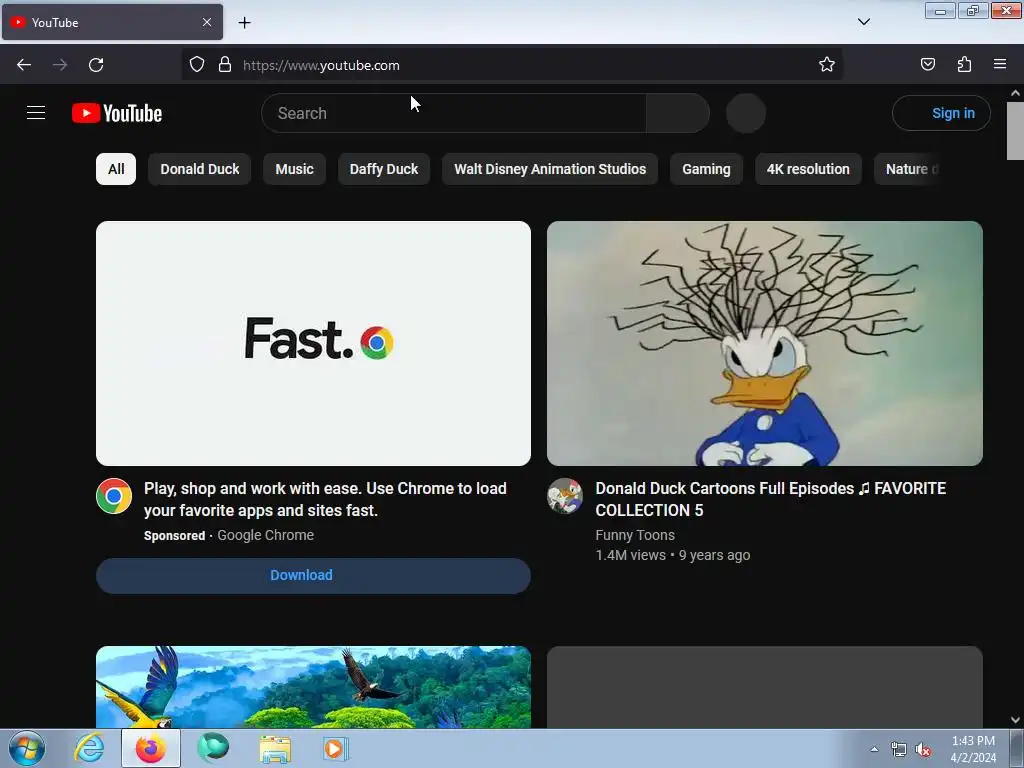This screenshot has width=1024, height=768.
Task: Open the Firefox extensions puzzle icon
Action: tap(964, 65)
